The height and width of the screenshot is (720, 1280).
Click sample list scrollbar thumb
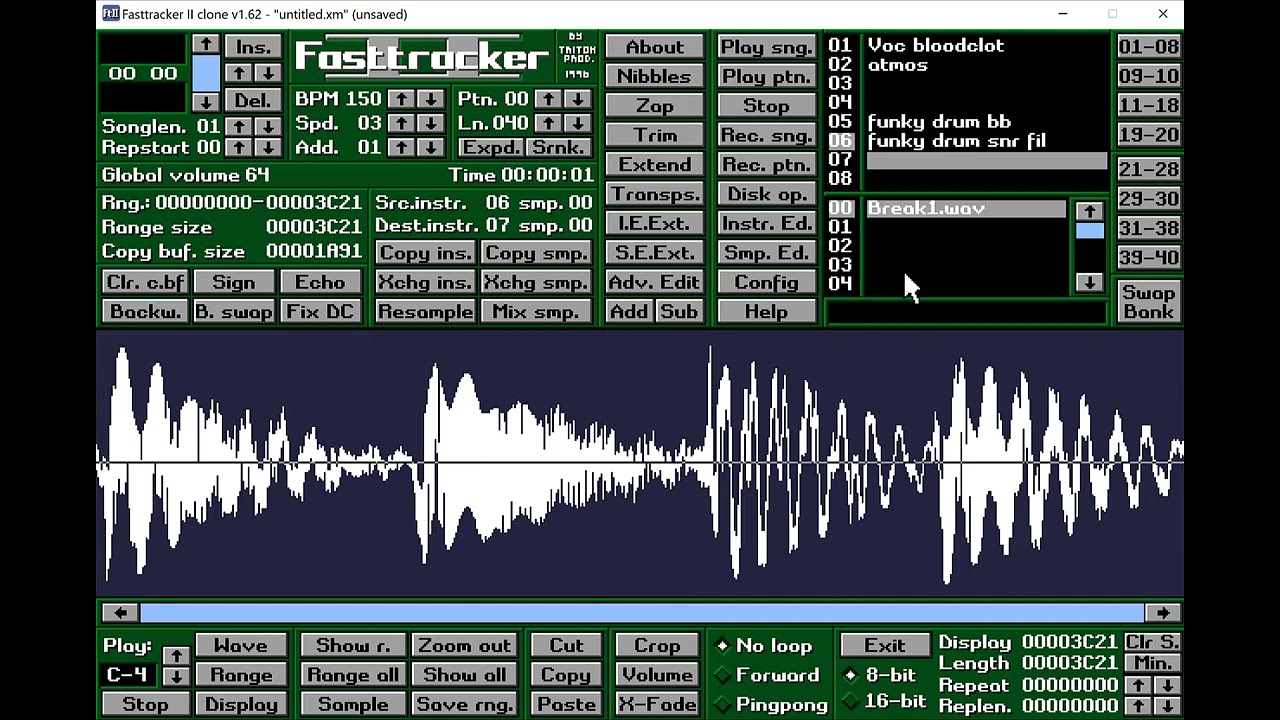click(1089, 231)
